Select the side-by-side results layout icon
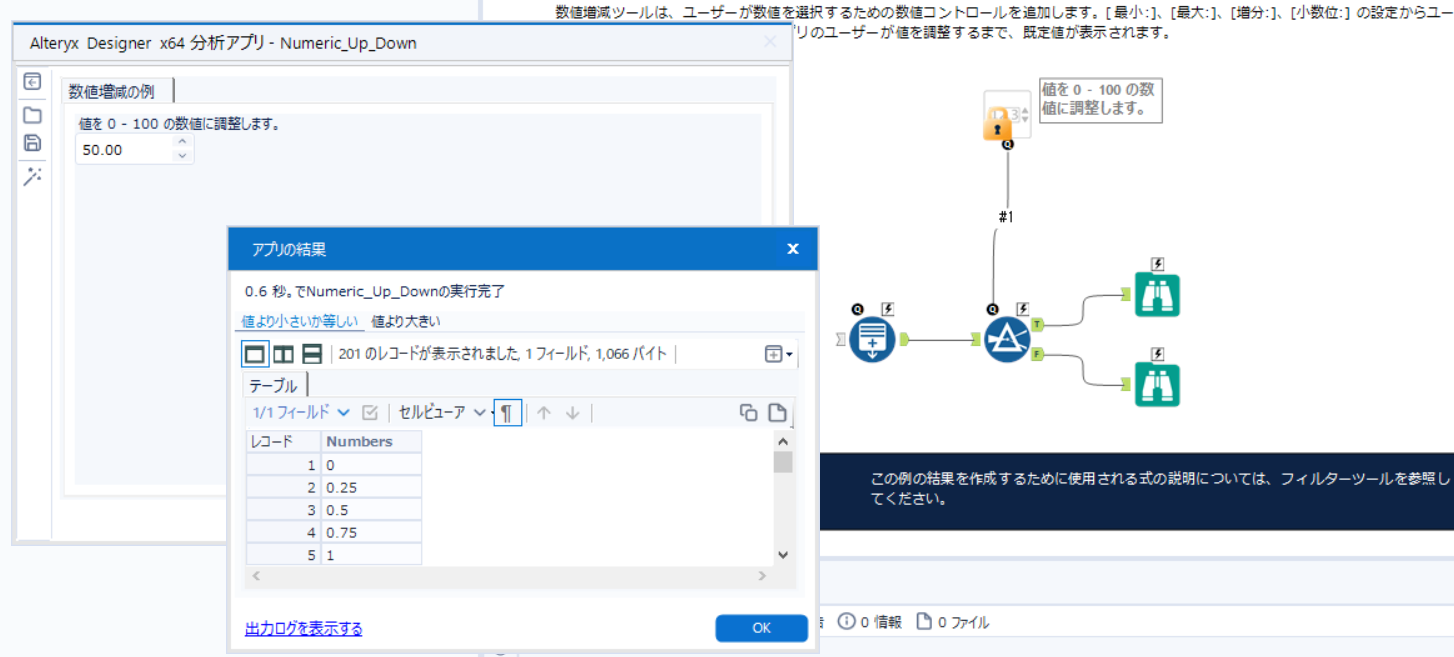The height and width of the screenshot is (657, 1454). [x=284, y=354]
